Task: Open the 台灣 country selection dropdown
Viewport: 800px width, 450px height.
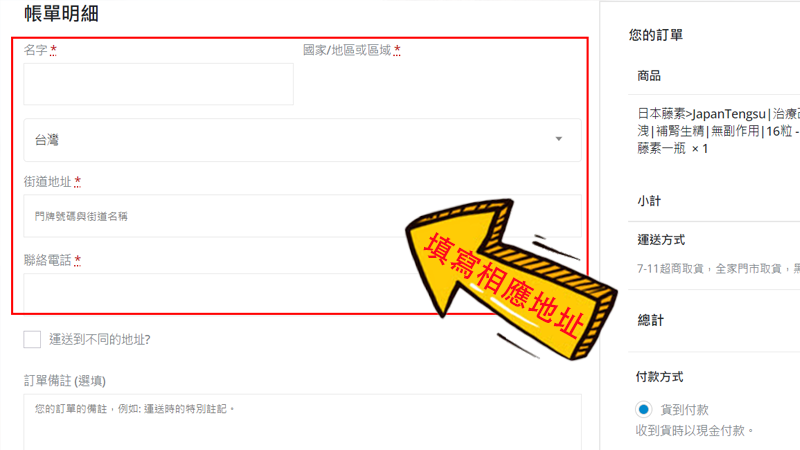Action: 302,140
